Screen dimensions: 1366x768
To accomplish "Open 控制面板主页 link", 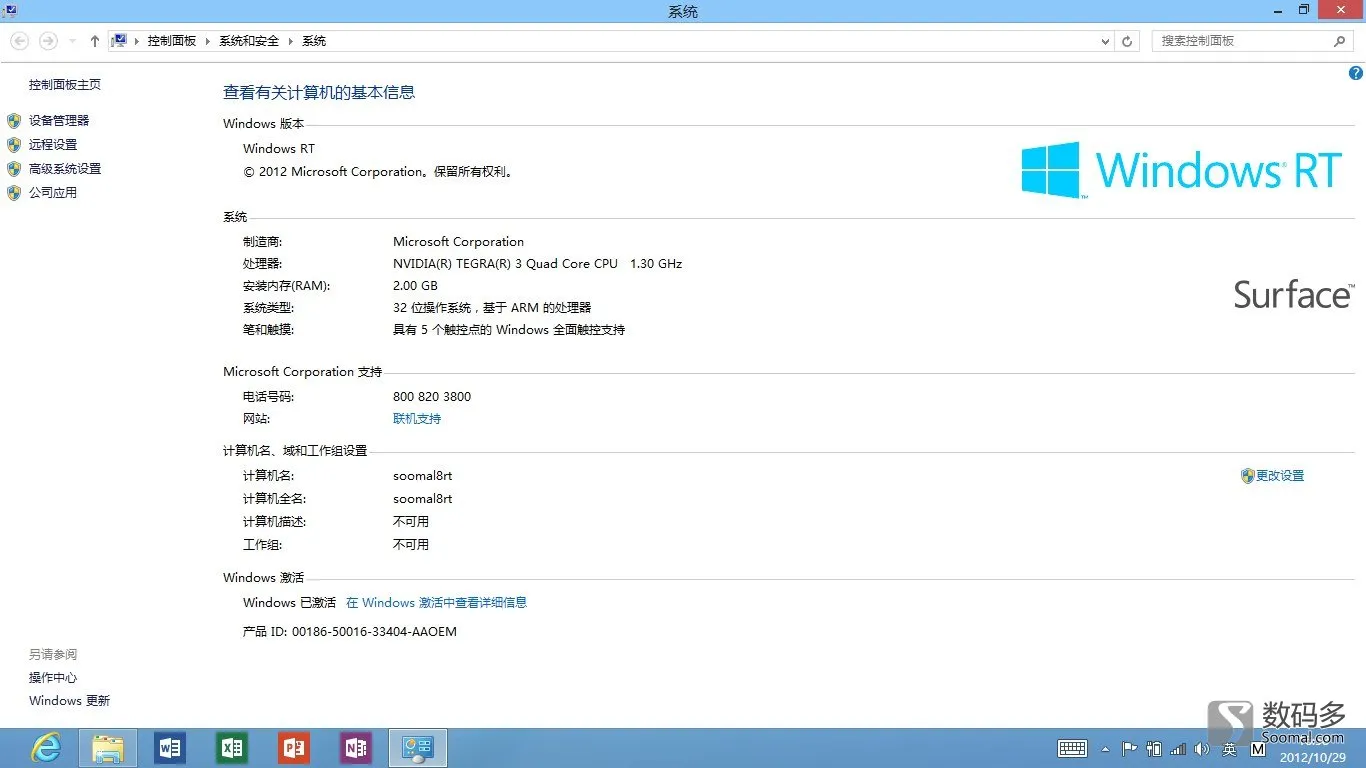I will (x=65, y=85).
